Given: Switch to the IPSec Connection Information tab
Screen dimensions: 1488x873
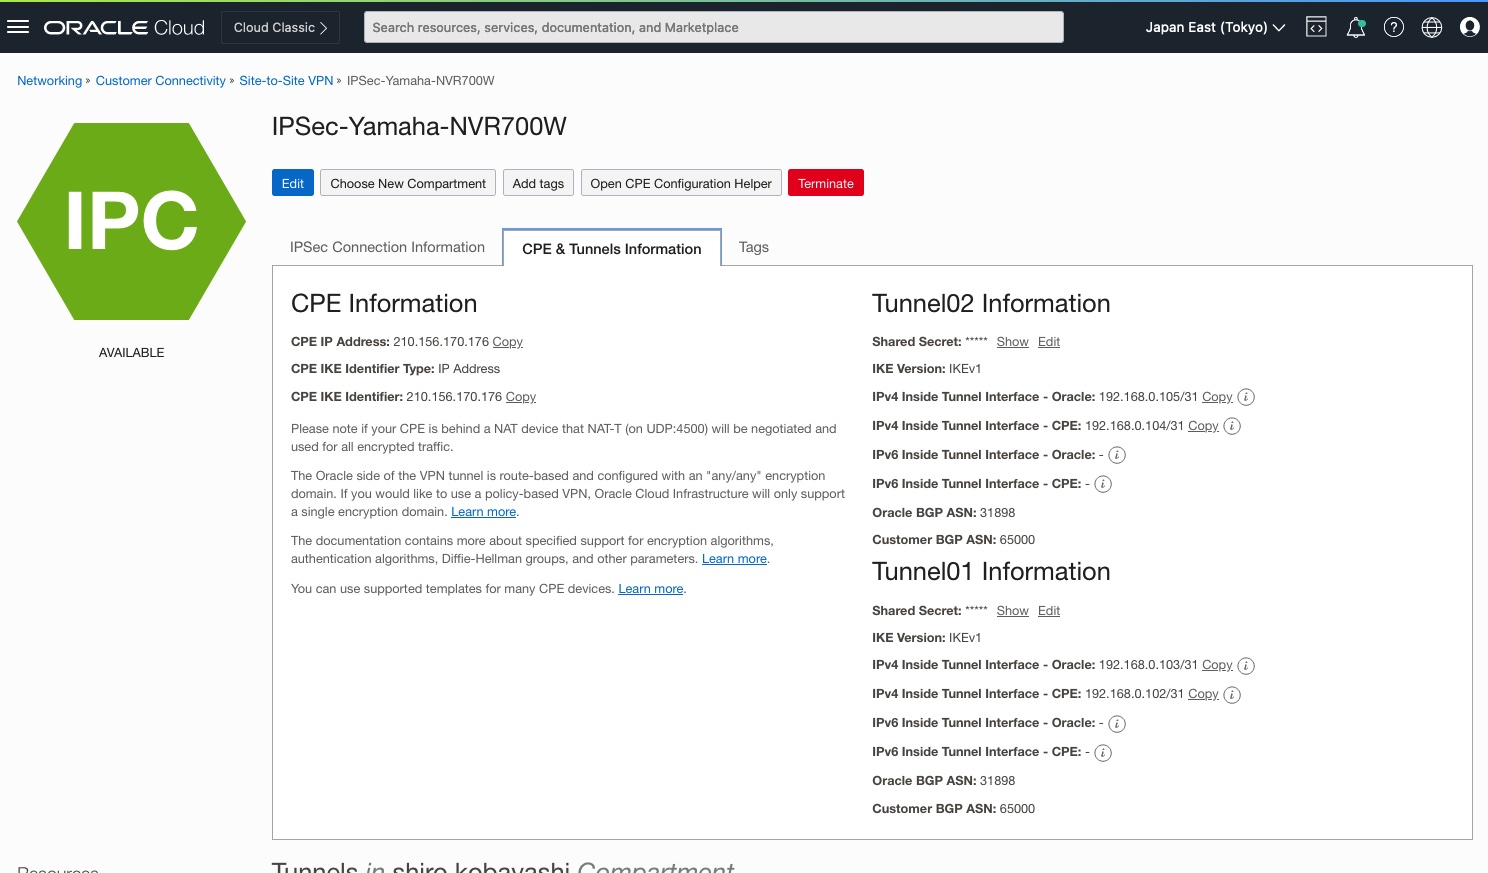Looking at the screenshot, I should click(387, 247).
